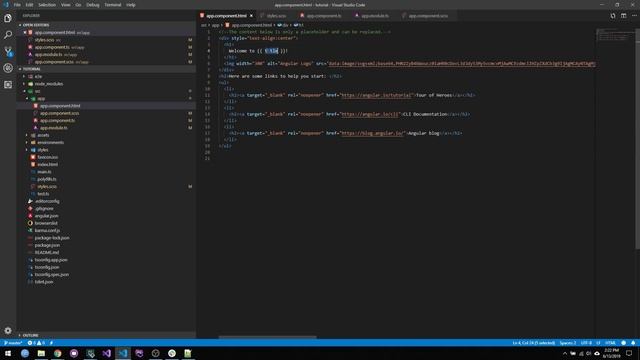Open Windows Start menu
Viewport: 640px width, 360px height.
[x=8, y=353]
